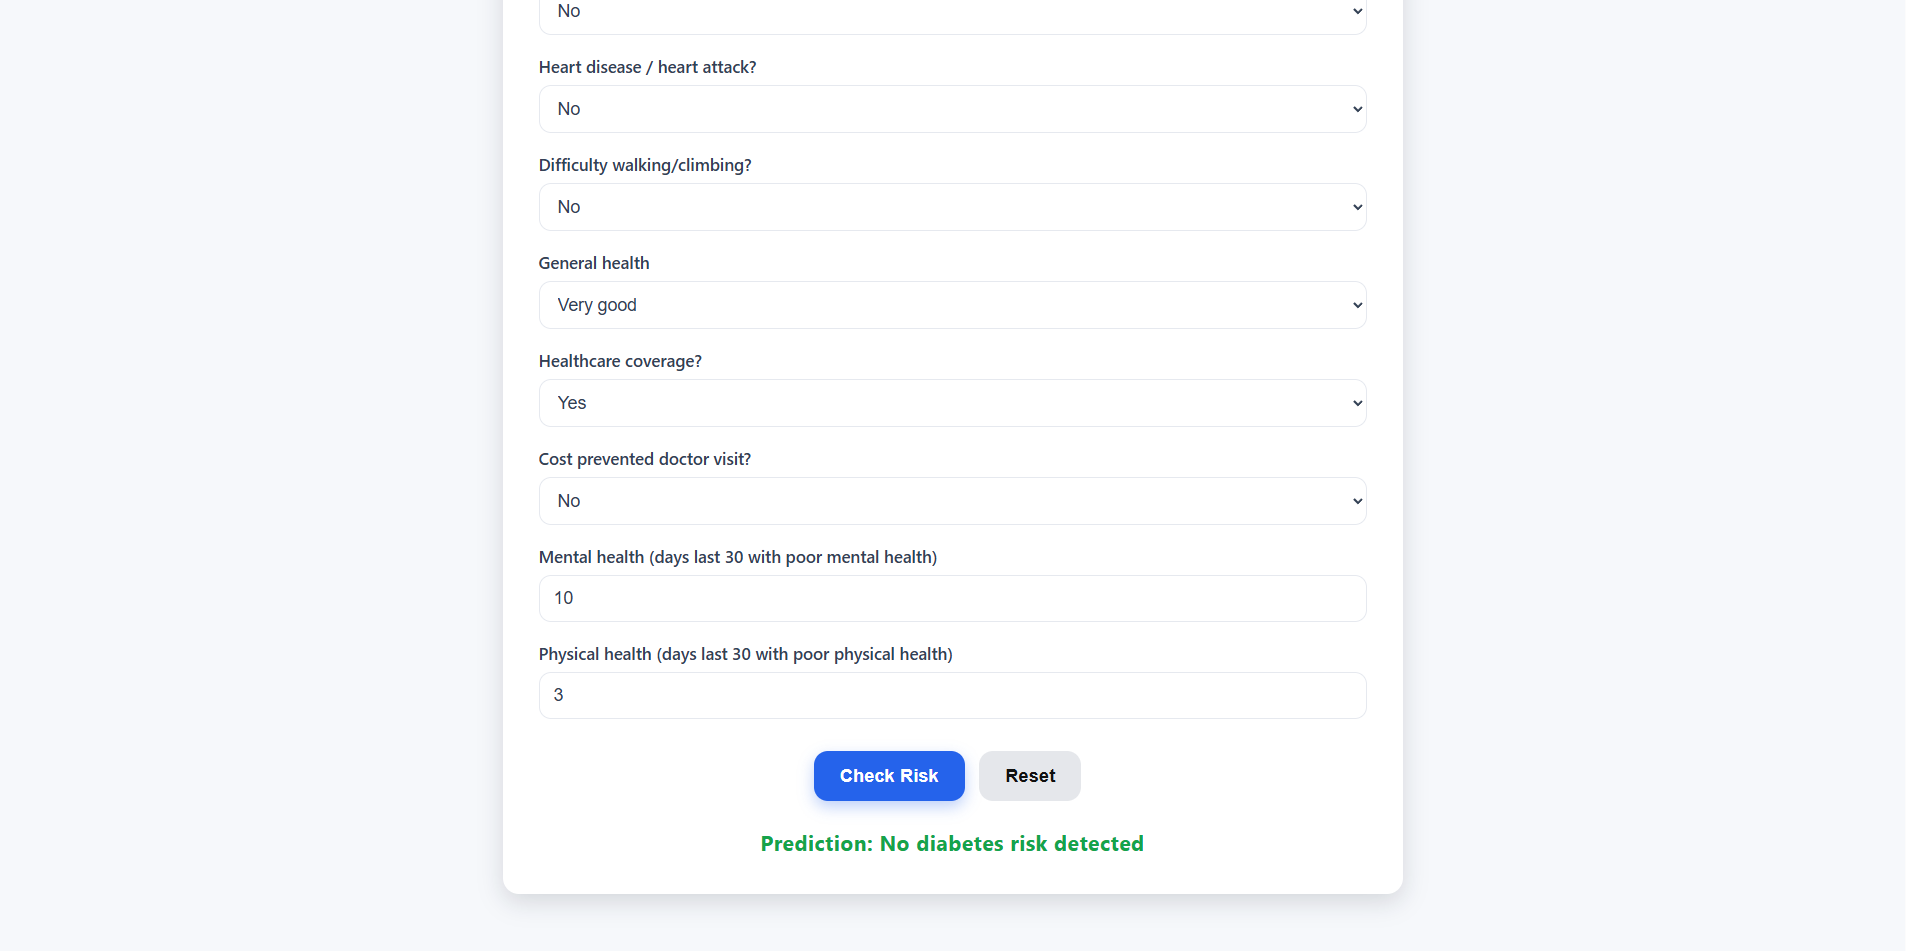Image resolution: width=1906 pixels, height=951 pixels.
Task: Expand the Cost prevented doctor visit dropdown
Action: (952, 501)
